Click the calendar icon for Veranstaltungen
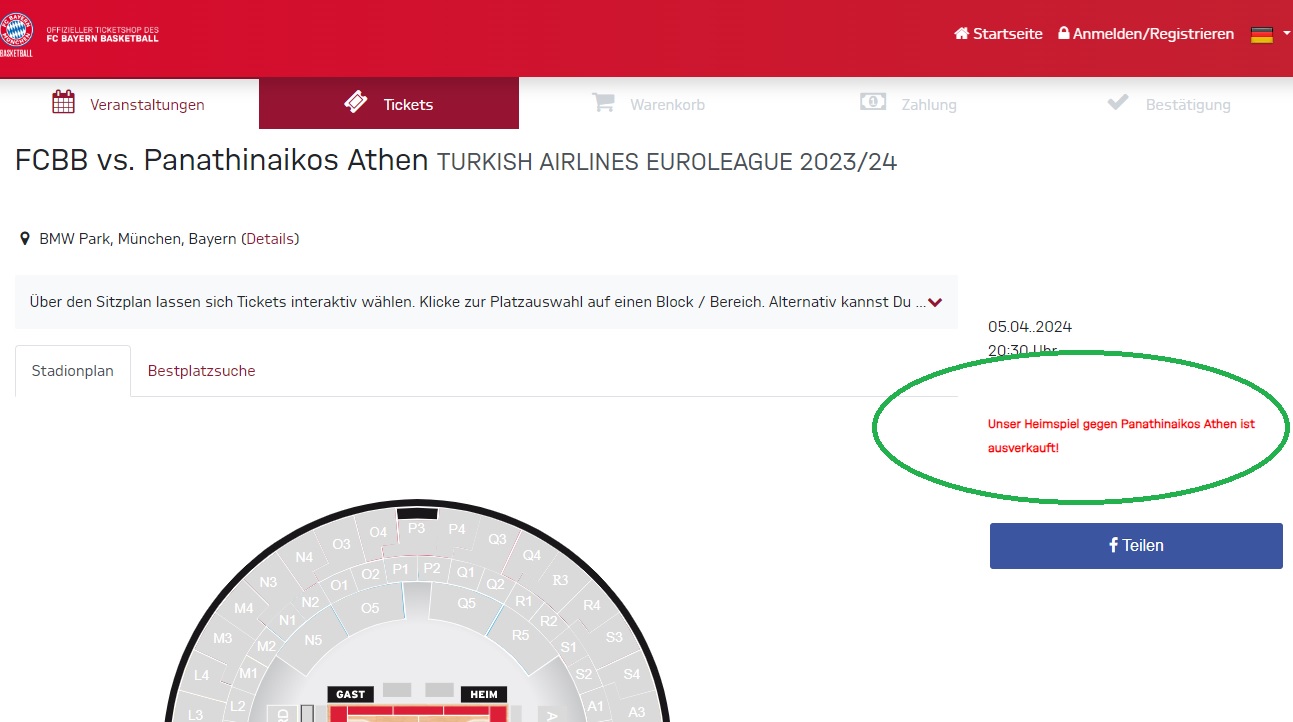This screenshot has width=1293, height=722. (x=64, y=102)
